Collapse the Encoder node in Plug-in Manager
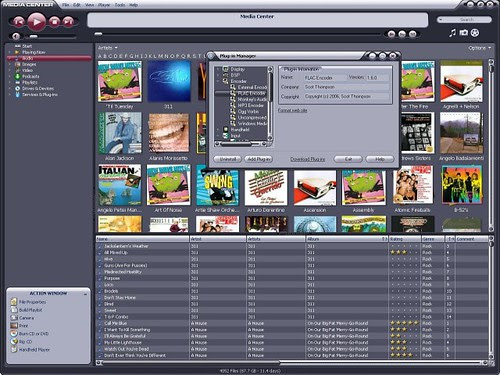500x375 pixels. tap(218, 81)
